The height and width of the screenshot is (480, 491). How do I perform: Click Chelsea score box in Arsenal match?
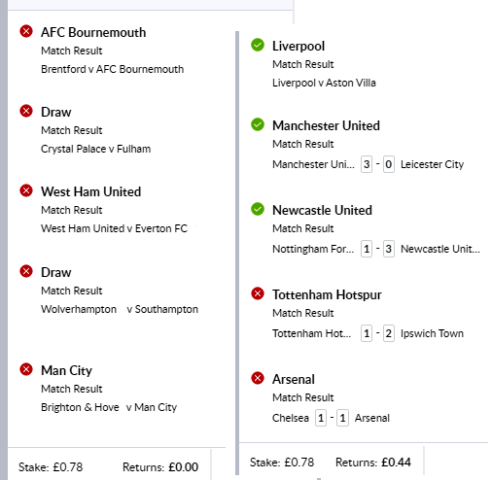click(321, 418)
